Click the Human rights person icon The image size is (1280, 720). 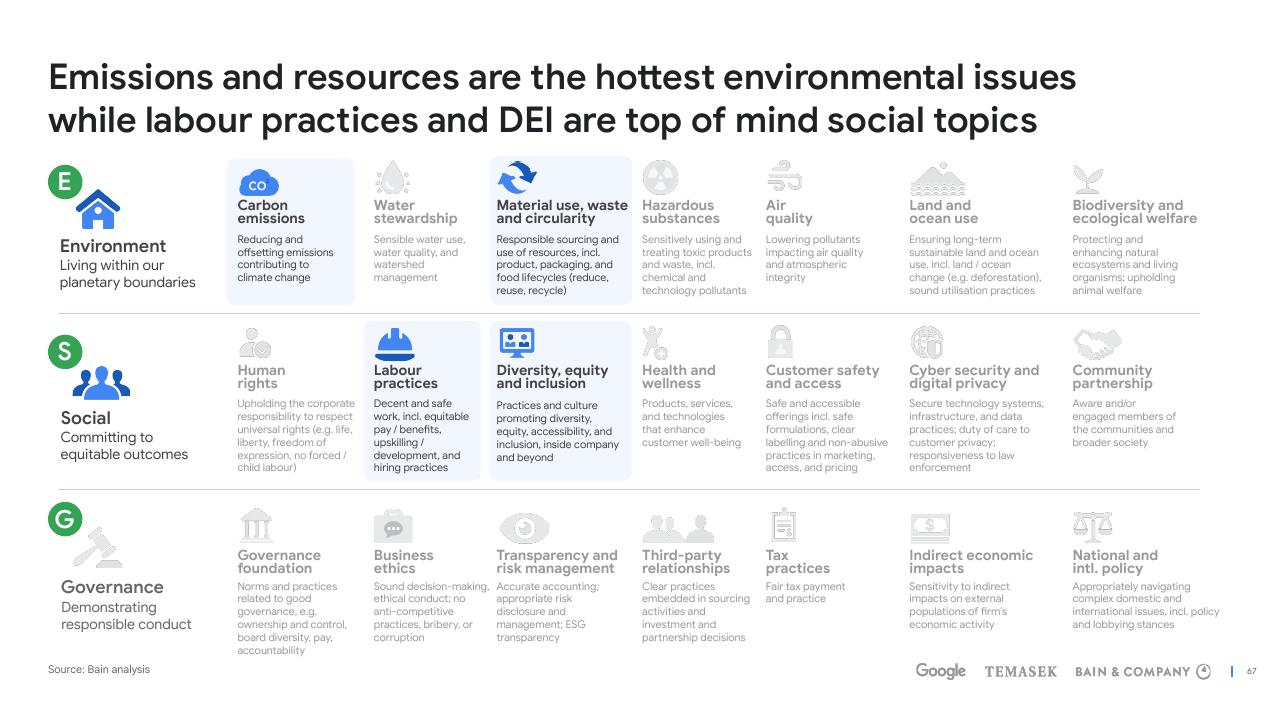[x=254, y=344]
